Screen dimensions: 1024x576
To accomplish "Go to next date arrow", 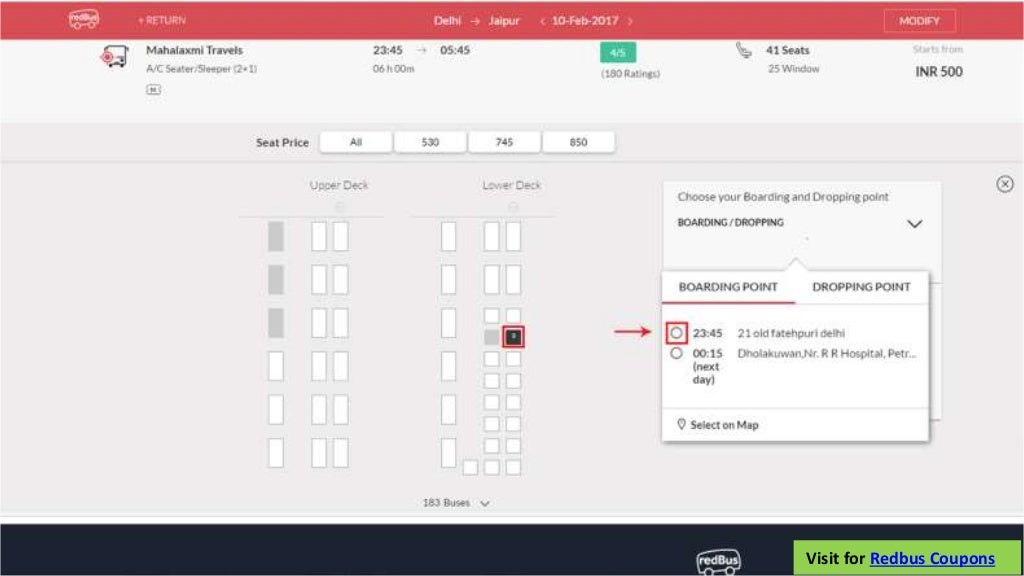I will [630, 21].
